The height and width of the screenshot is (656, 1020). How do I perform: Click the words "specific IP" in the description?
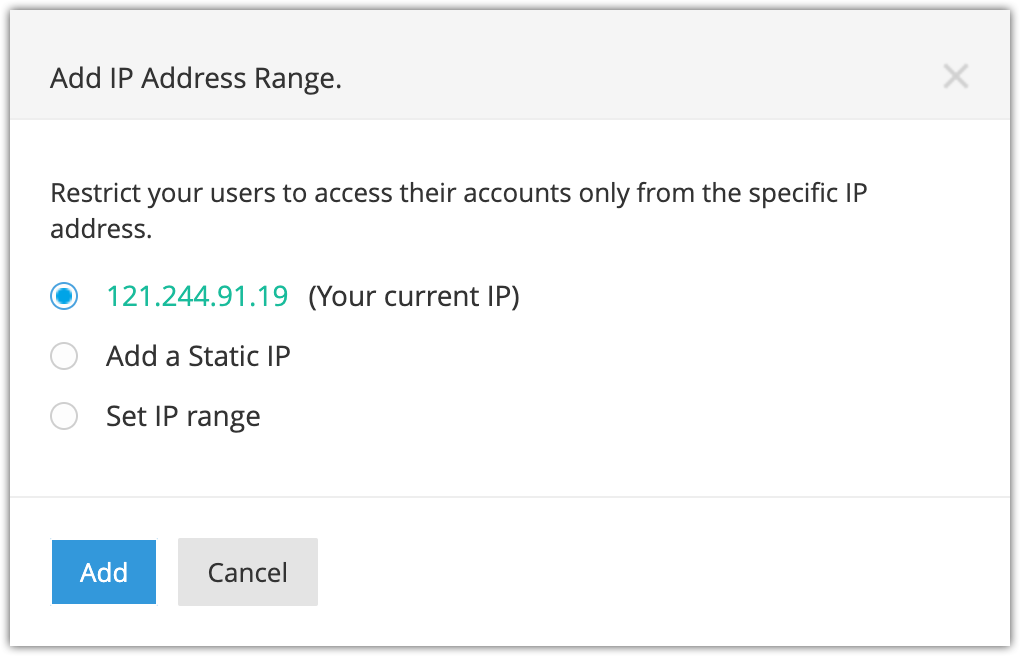click(804, 193)
